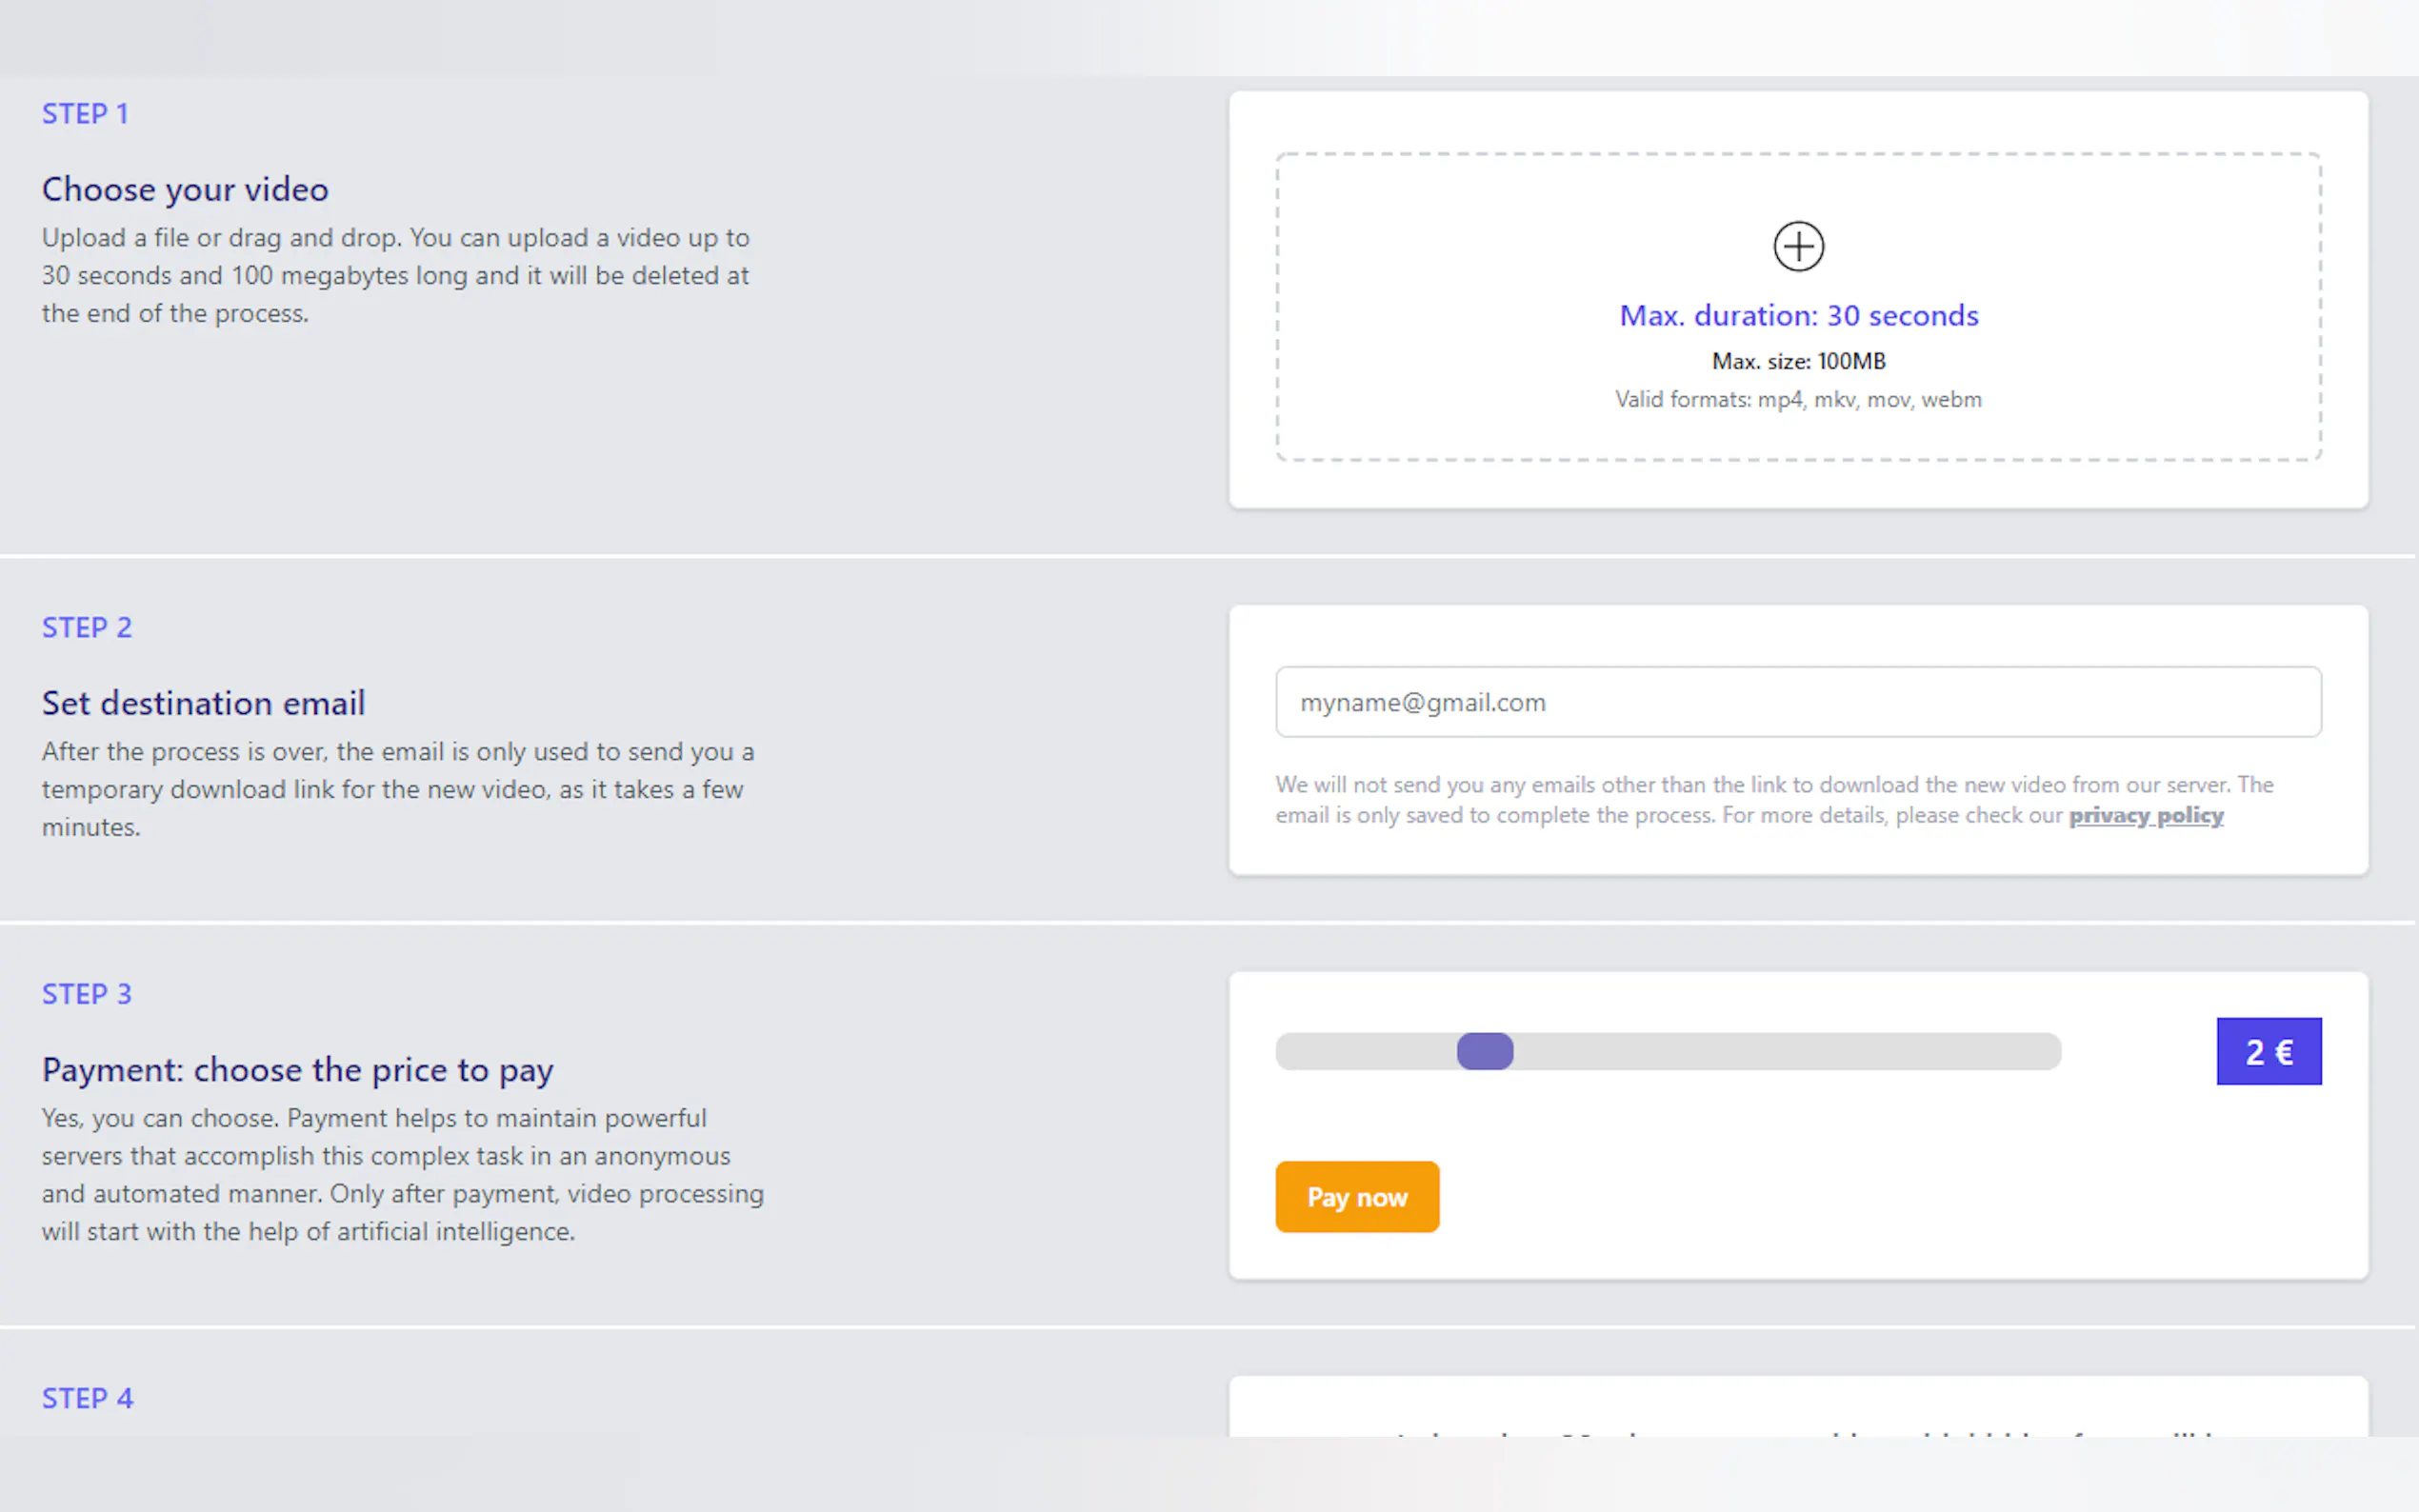The image size is (2419, 1512).
Task: Focus the myname@gmail.com email field
Action: 1798,702
